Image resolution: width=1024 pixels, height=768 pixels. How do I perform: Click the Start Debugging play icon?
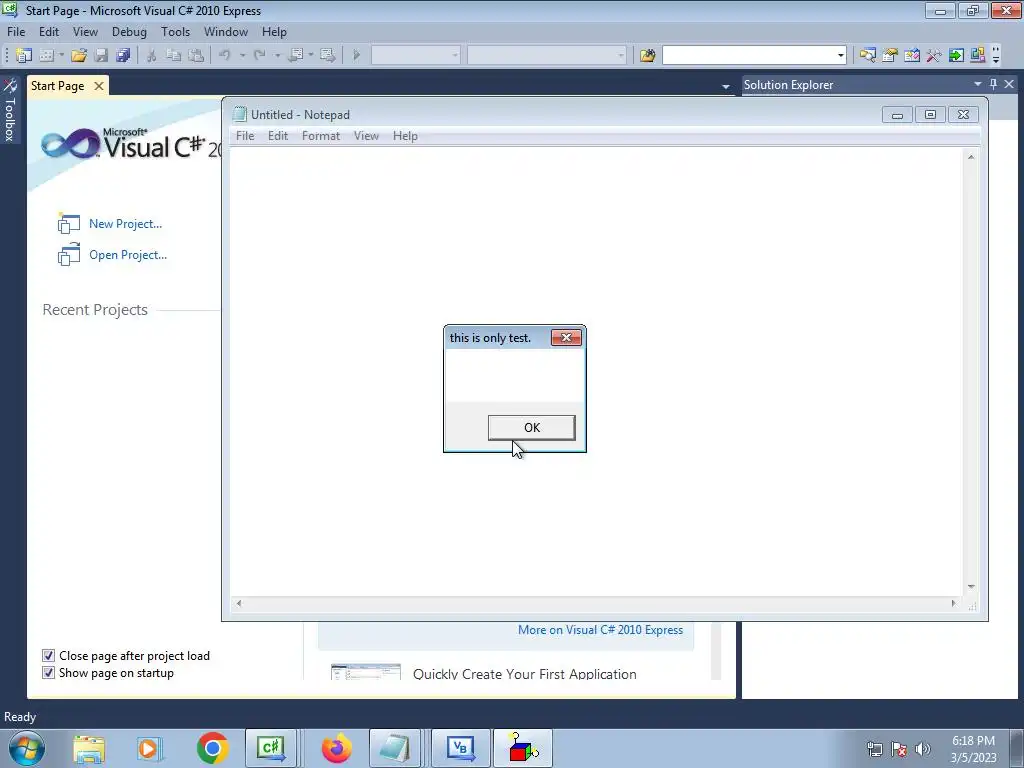point(357,56)
